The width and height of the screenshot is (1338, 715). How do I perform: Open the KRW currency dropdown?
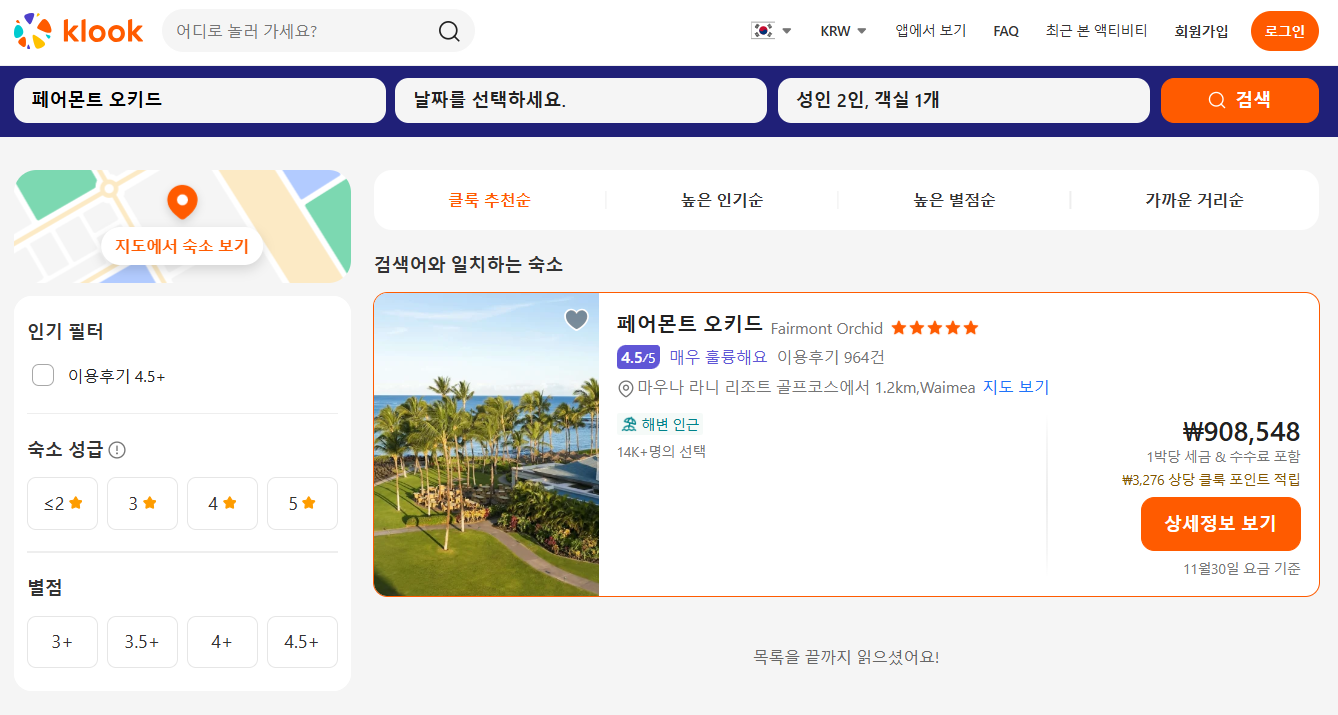[843, 31]
